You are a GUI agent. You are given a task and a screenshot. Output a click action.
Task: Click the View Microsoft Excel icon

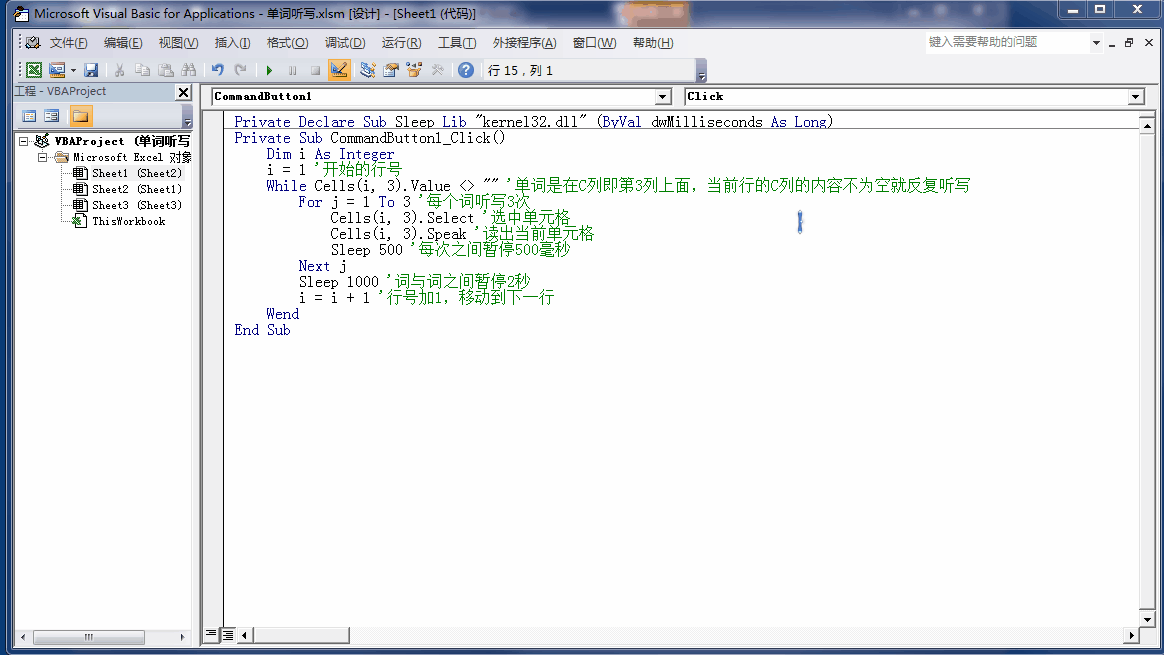coord(34,70)
